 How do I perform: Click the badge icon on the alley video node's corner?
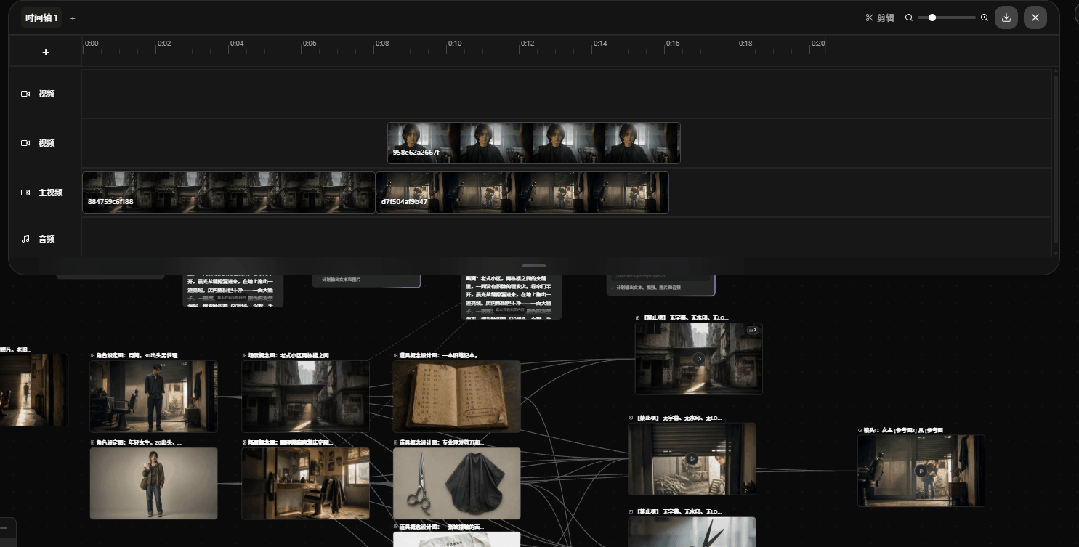[752, 330]
